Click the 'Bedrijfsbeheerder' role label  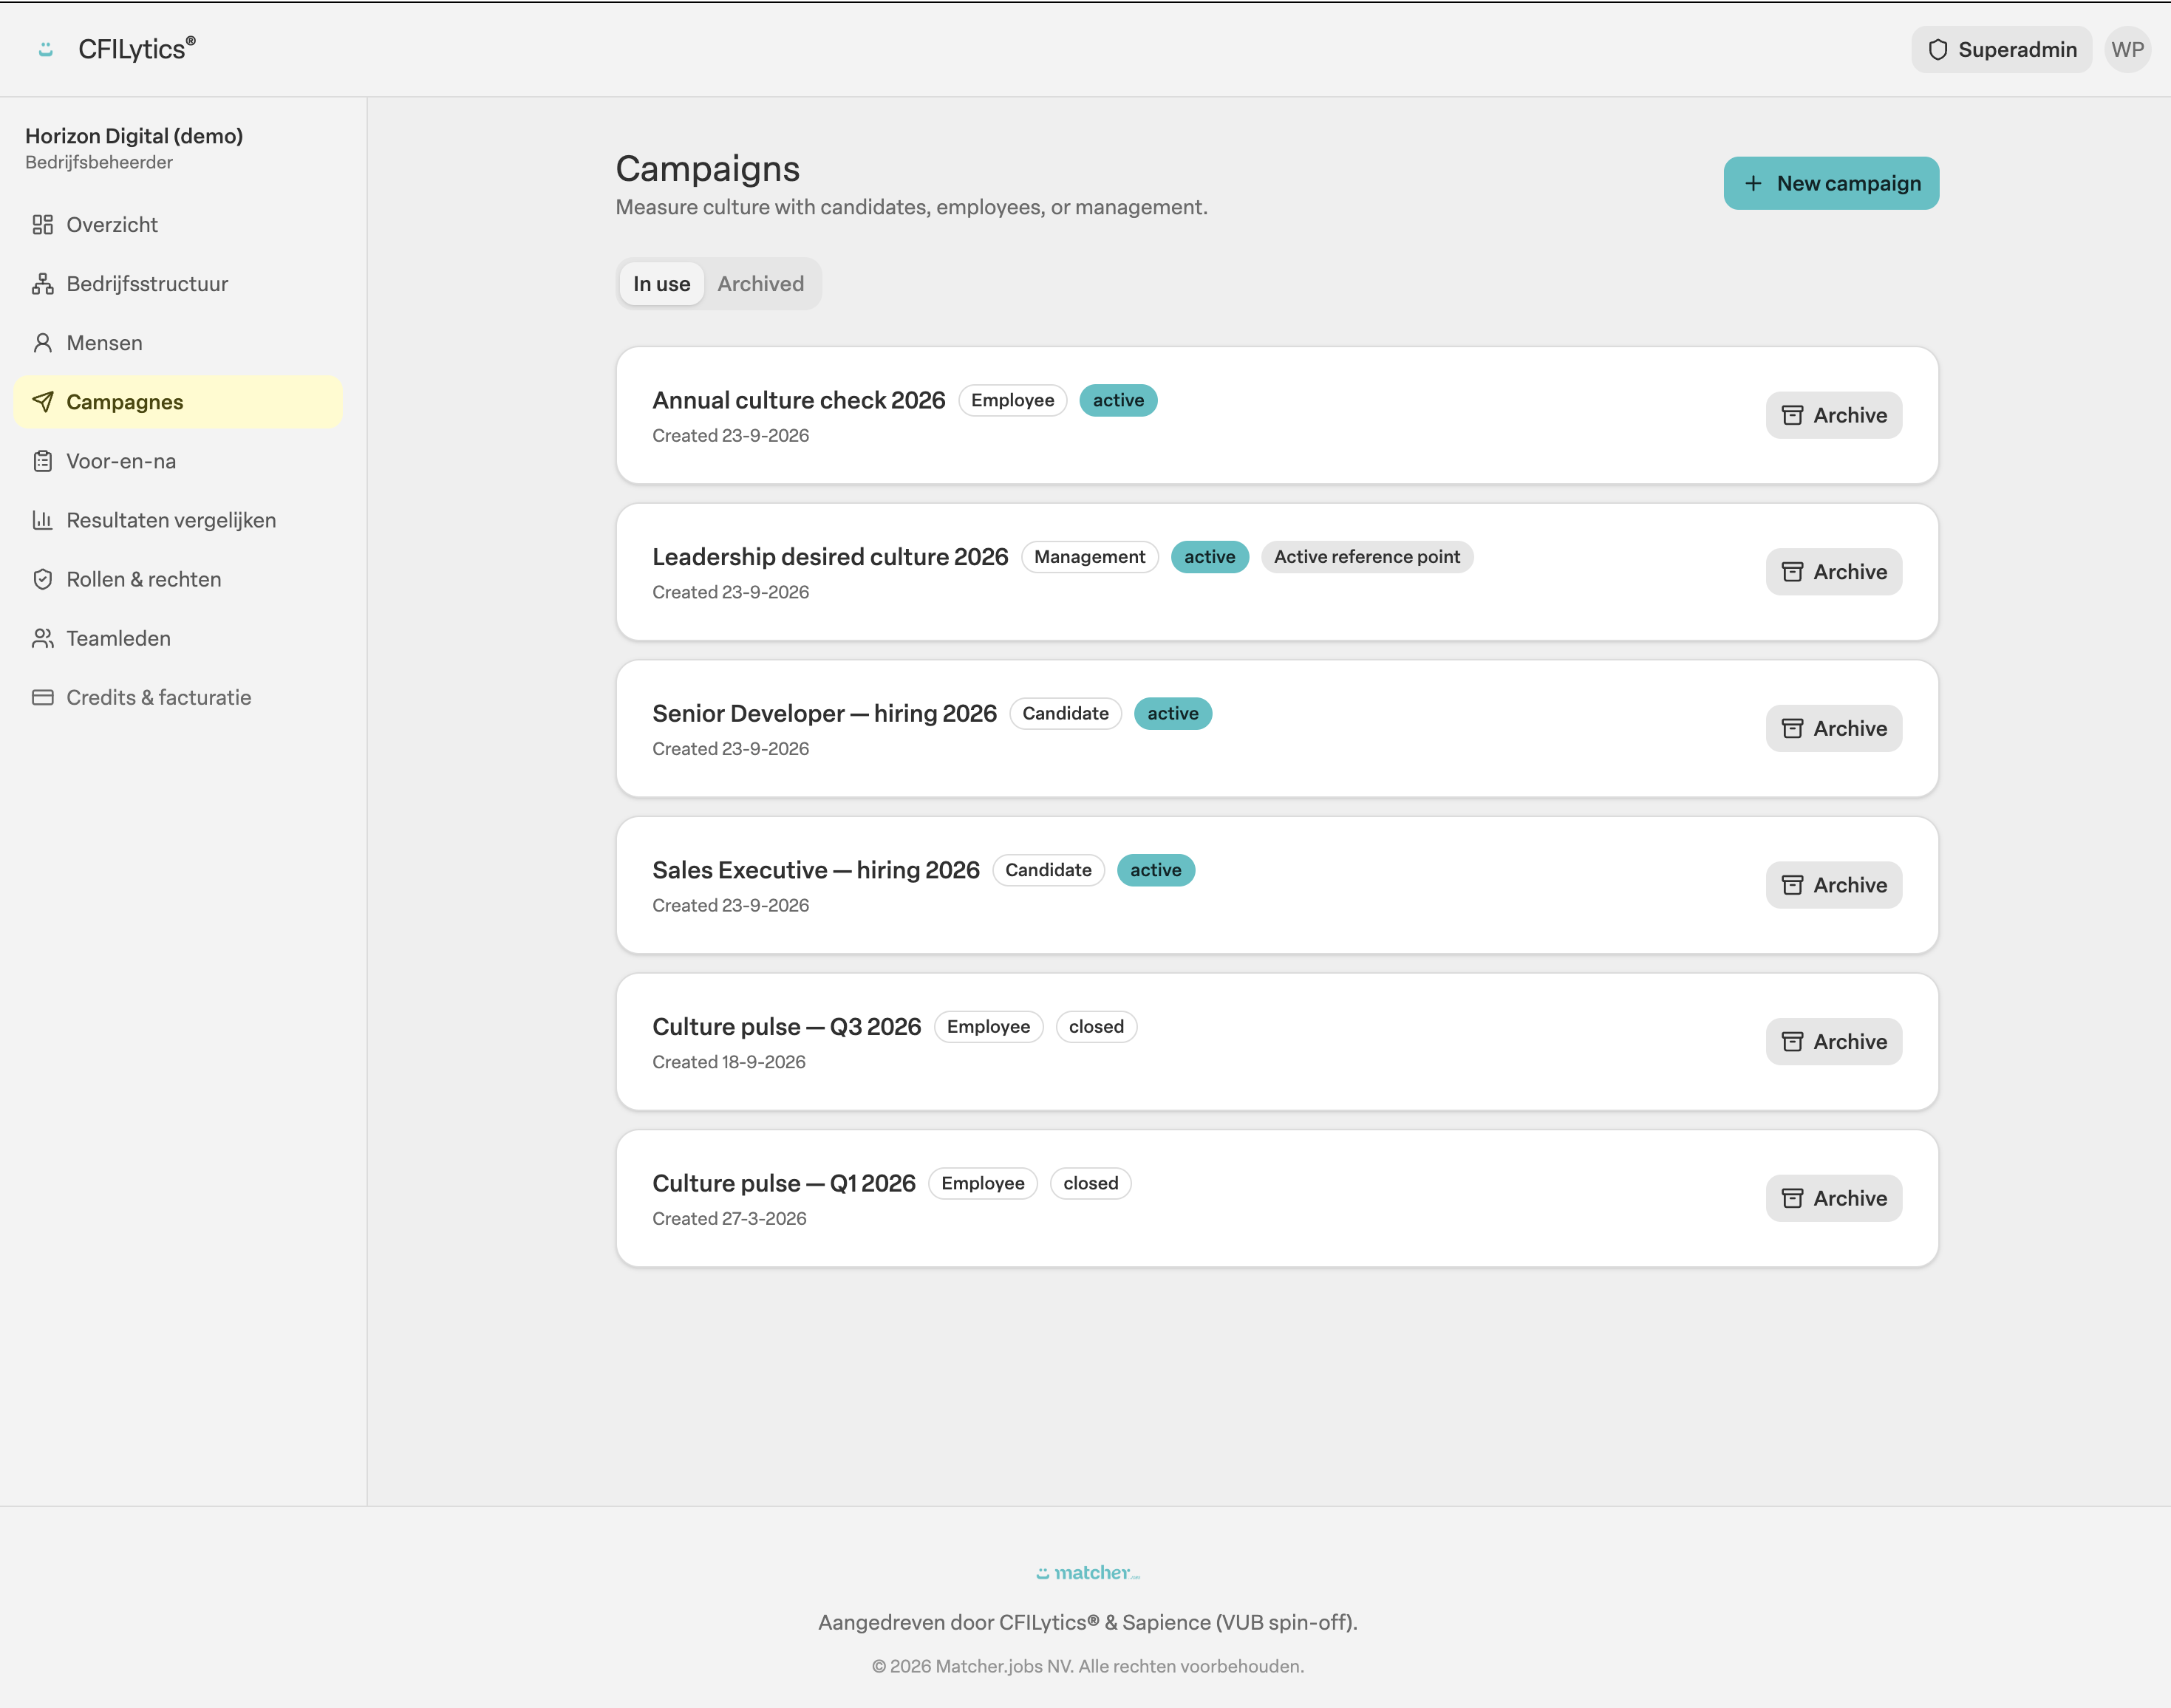(x=99, y=163)
